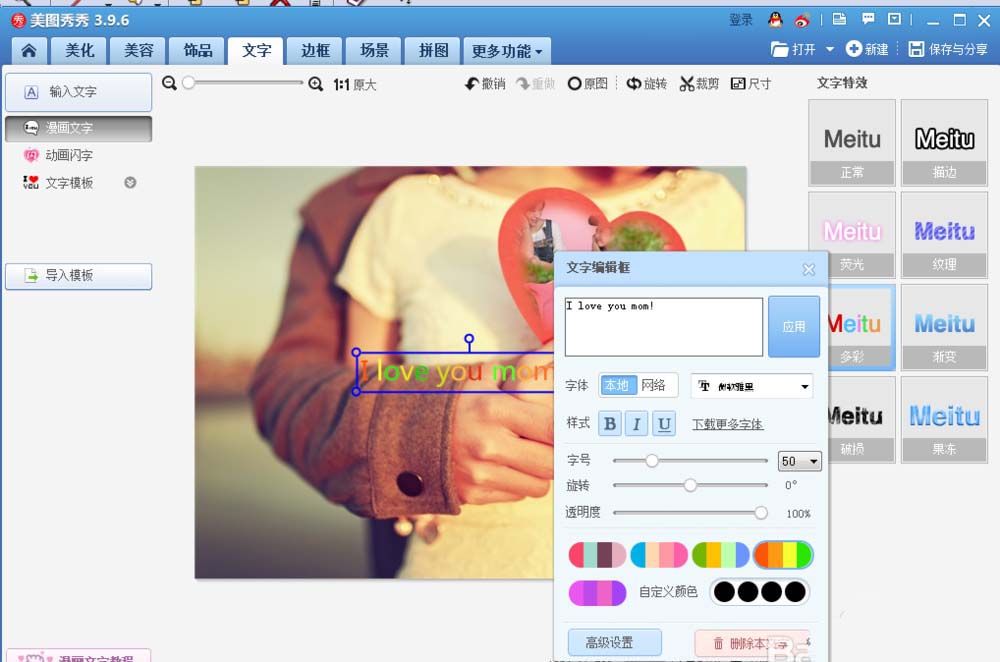Image resolution: width=1000 pixels, height=662 pixels.
Task: Open the 拼图 tab
Action: (x=433, y=50)
